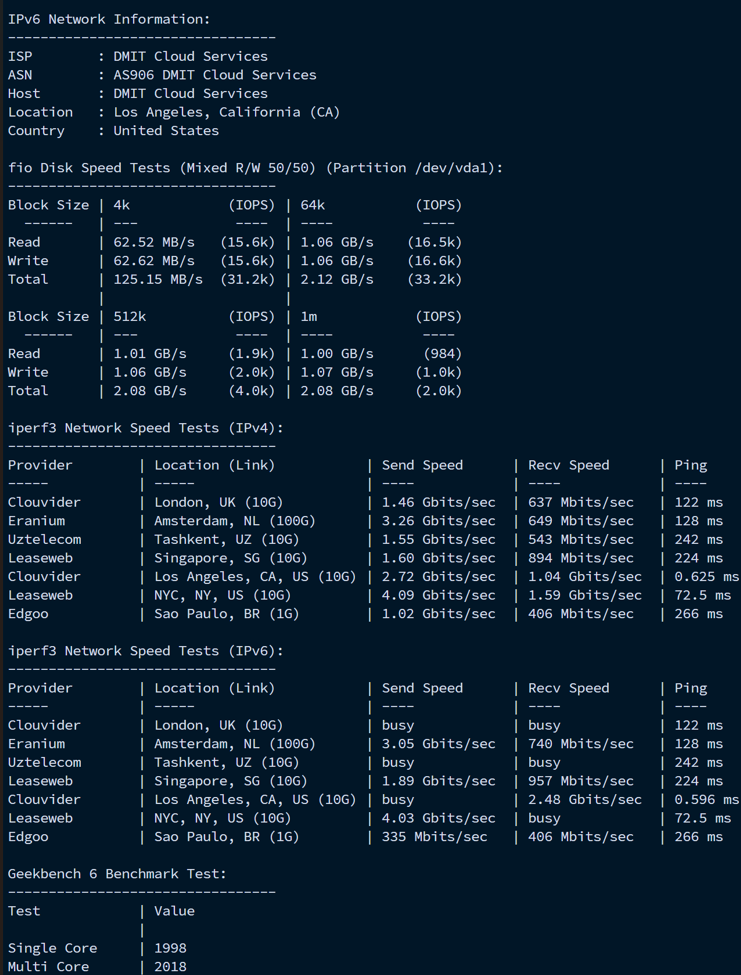741x975 pixels.
Task: Click 'Recv Speed' header in IPv4 table
Action: click(x=569, y=465)
